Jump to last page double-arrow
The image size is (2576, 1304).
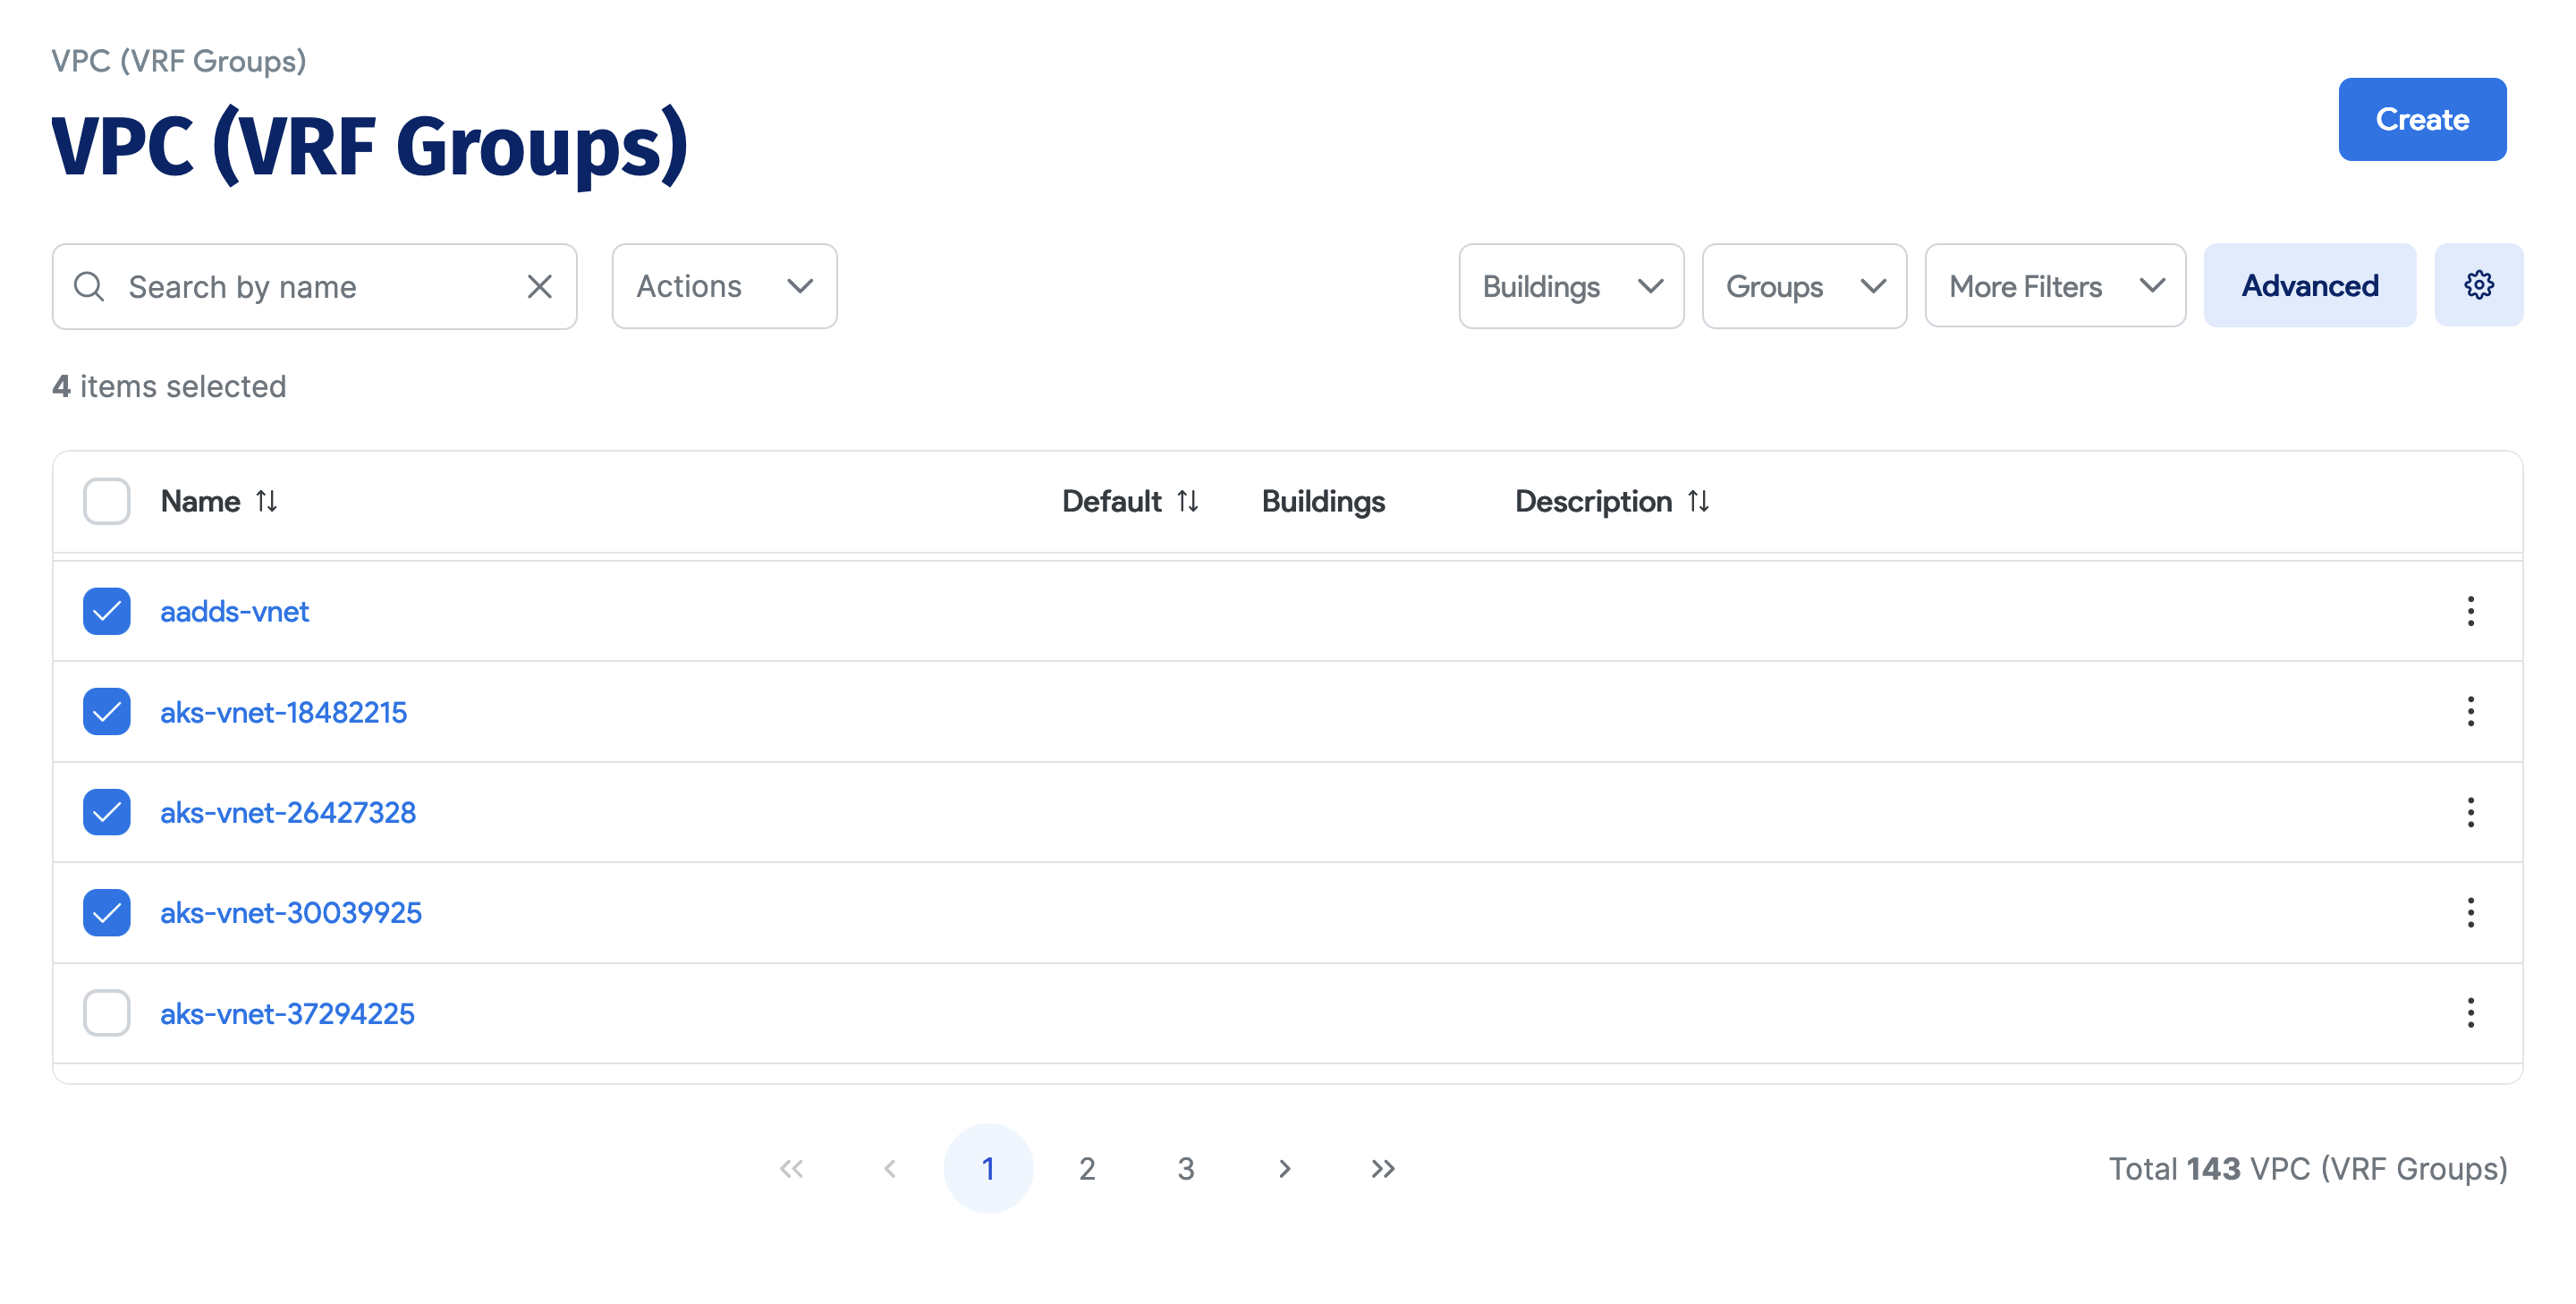click(1382, 1168)
